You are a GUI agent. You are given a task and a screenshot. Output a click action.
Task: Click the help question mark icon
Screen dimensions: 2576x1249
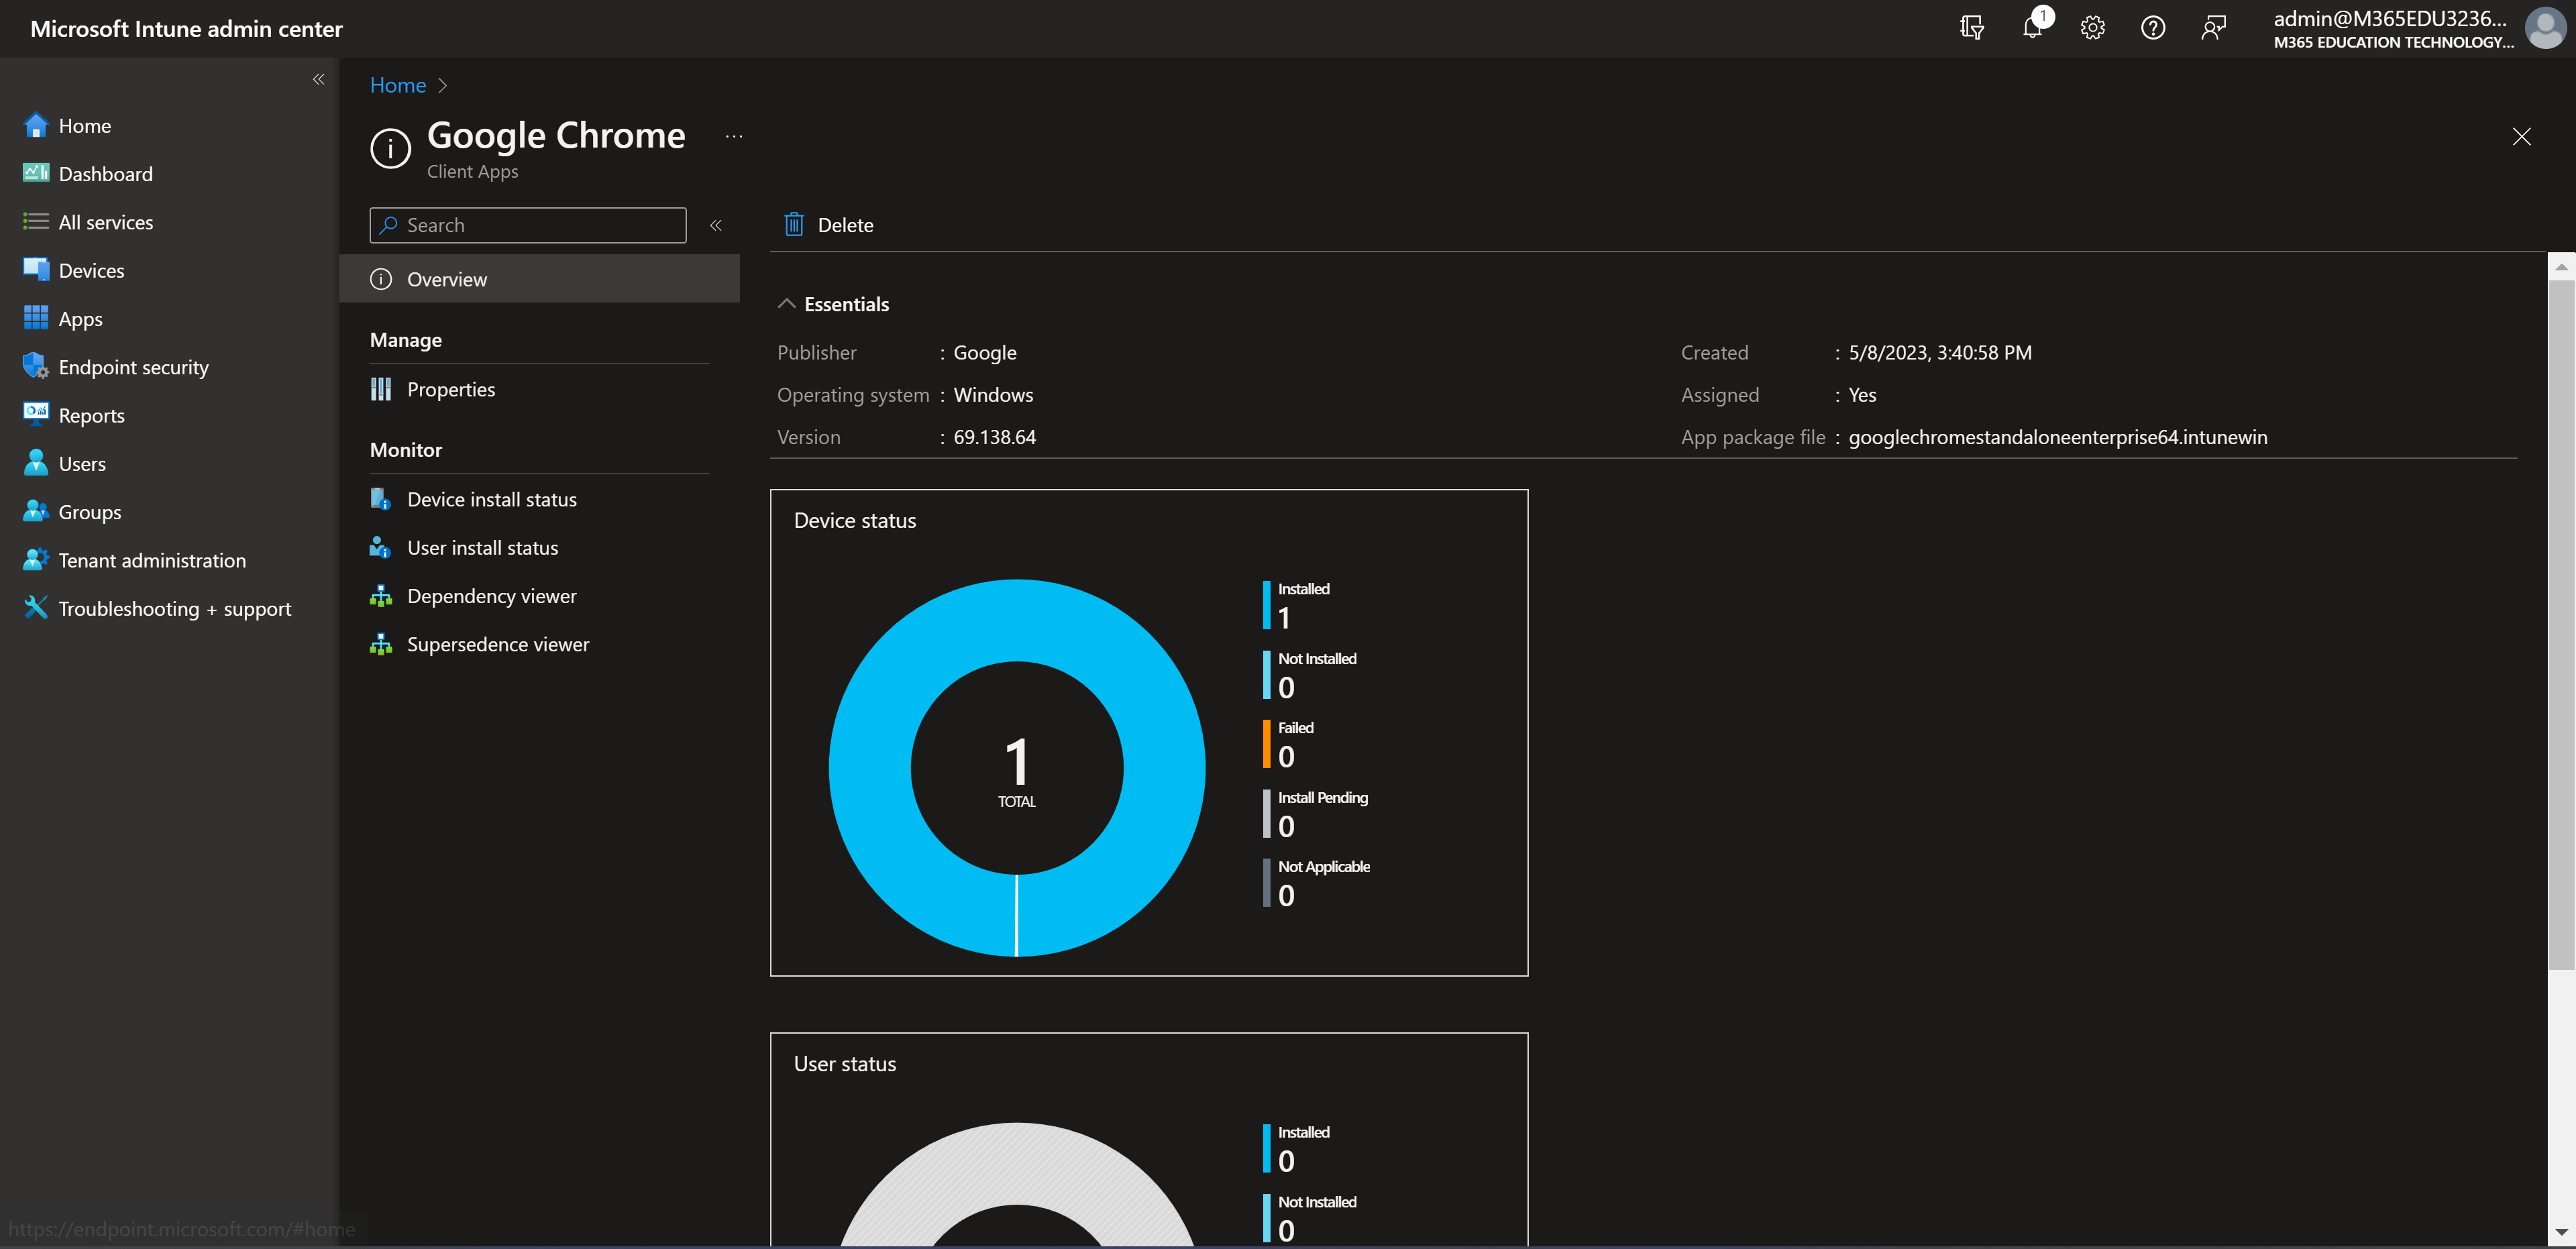(2153, 28)
